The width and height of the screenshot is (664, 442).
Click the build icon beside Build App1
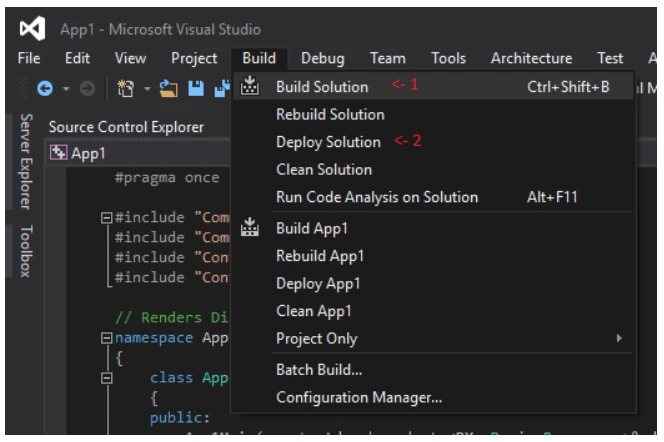249,227
